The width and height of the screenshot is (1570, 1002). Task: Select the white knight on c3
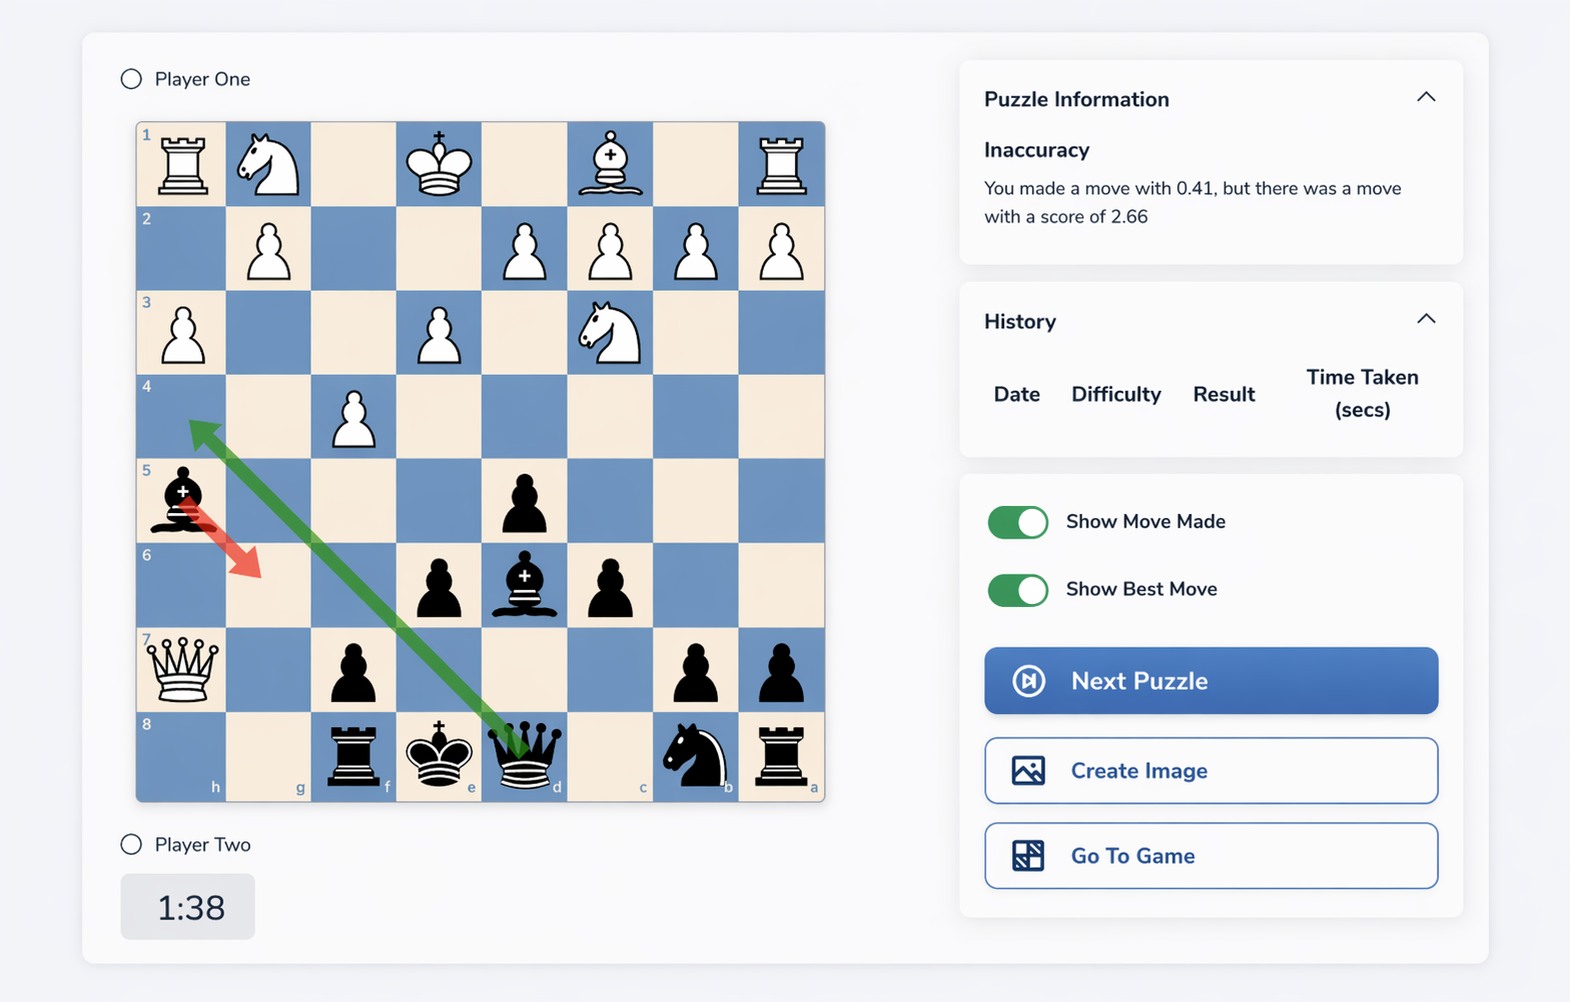pyautogui.click(x=610, y=334)
